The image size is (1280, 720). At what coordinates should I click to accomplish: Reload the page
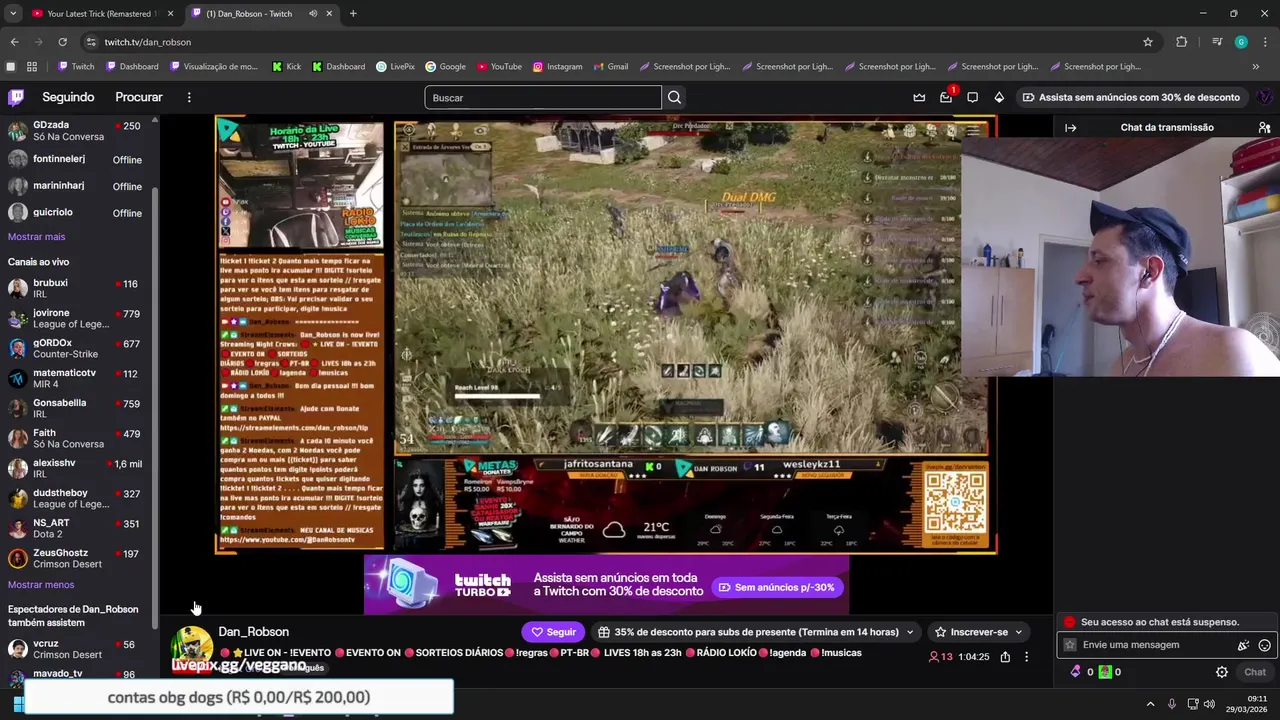(x=62, y=42)
